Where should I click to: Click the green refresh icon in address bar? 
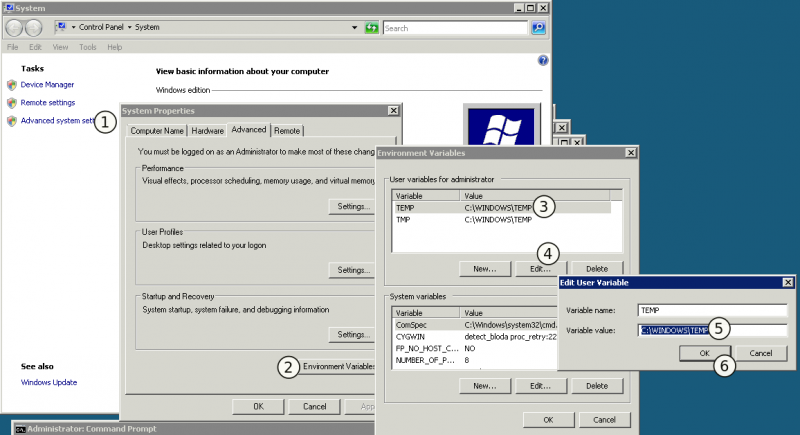click(371, 28)
